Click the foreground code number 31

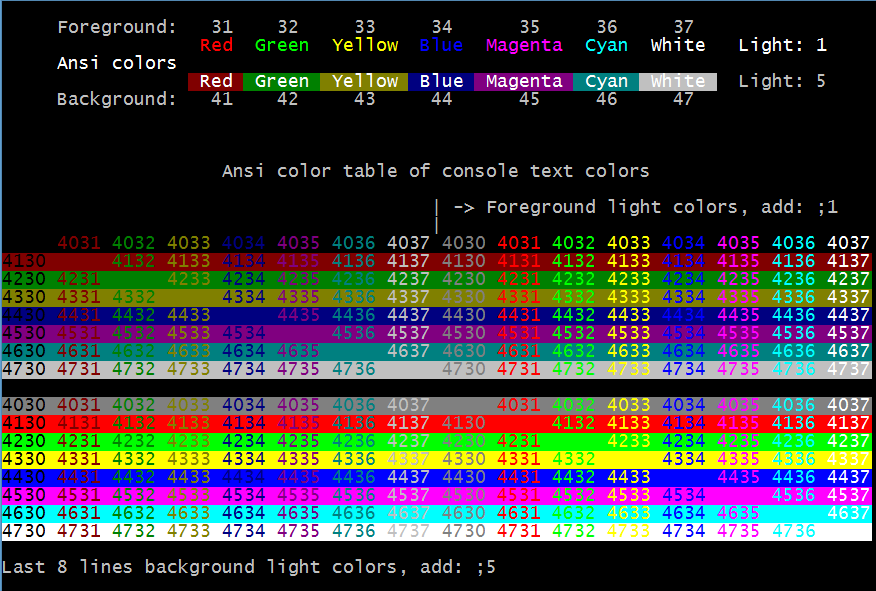pyautogui.click(x=222, y=27)
